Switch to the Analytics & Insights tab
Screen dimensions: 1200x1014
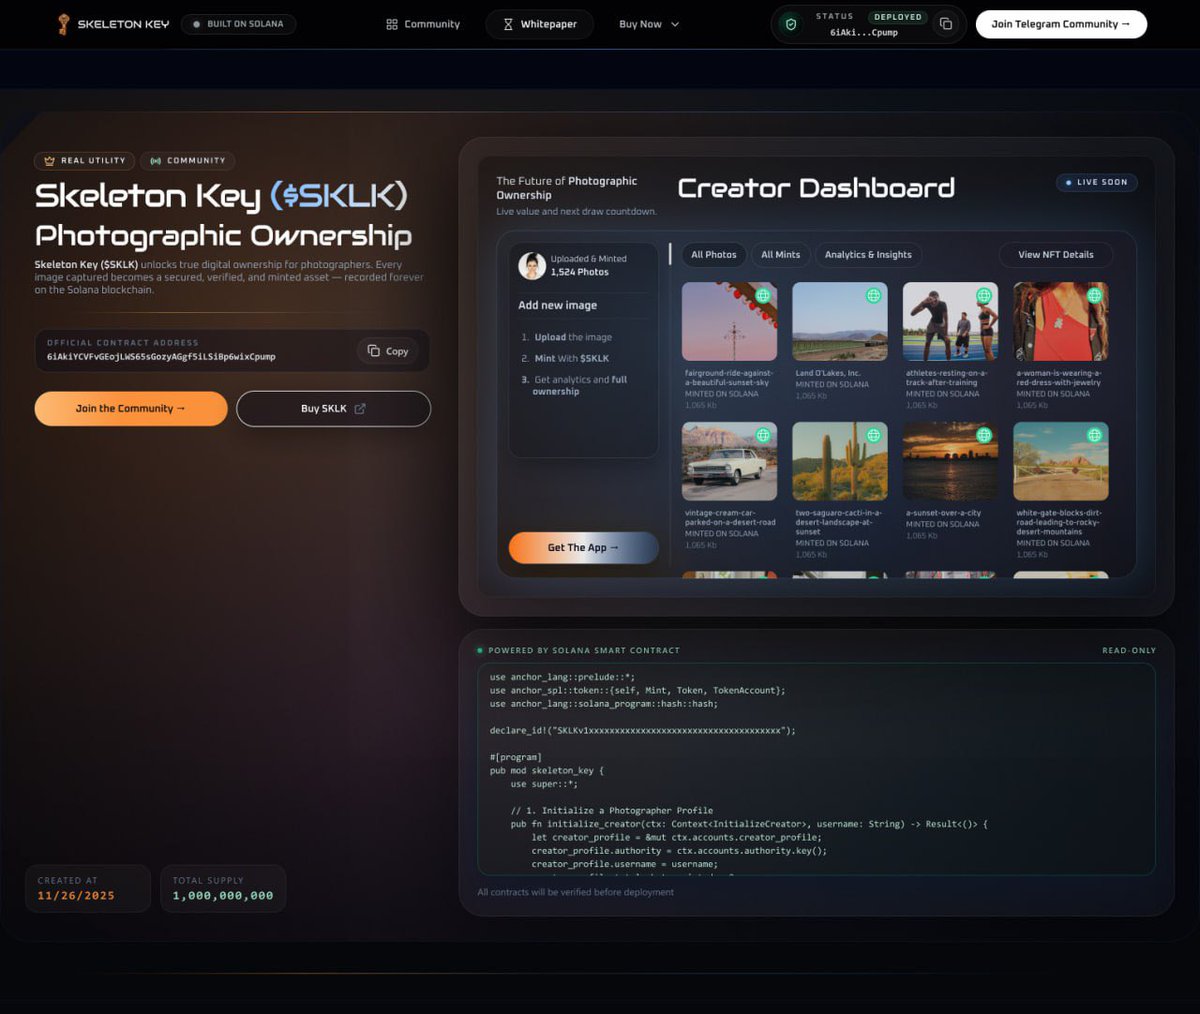[868, 255]
